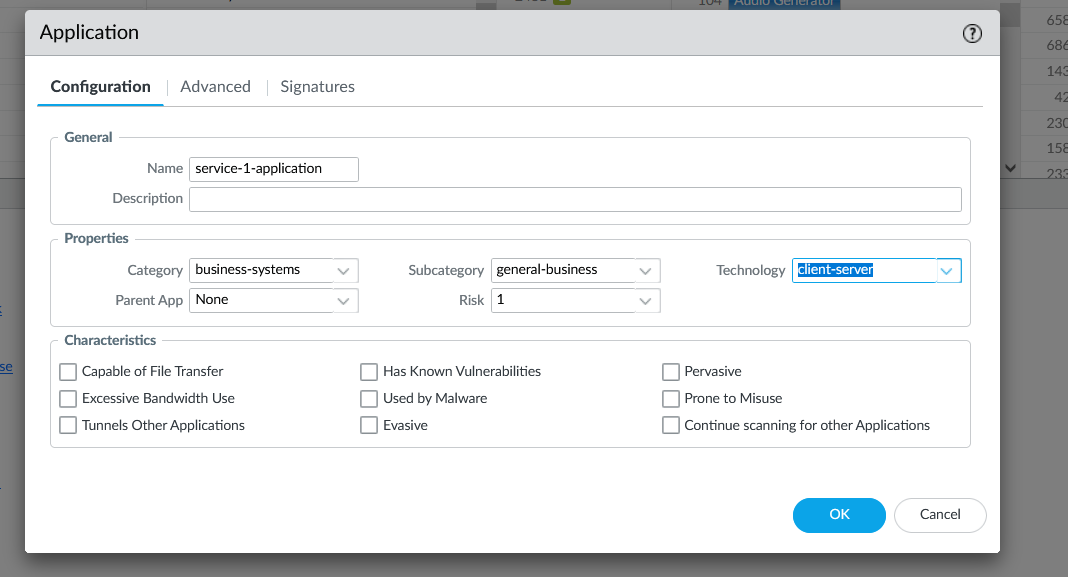Viewport: 1068px width, 577px height.
Task: Expand the Technology dropdown
Action: click(x=946, y=270)
